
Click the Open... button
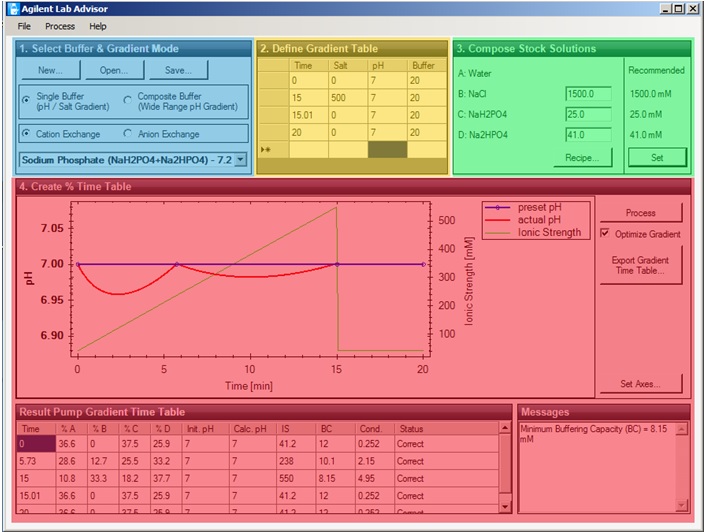point(114,70)
